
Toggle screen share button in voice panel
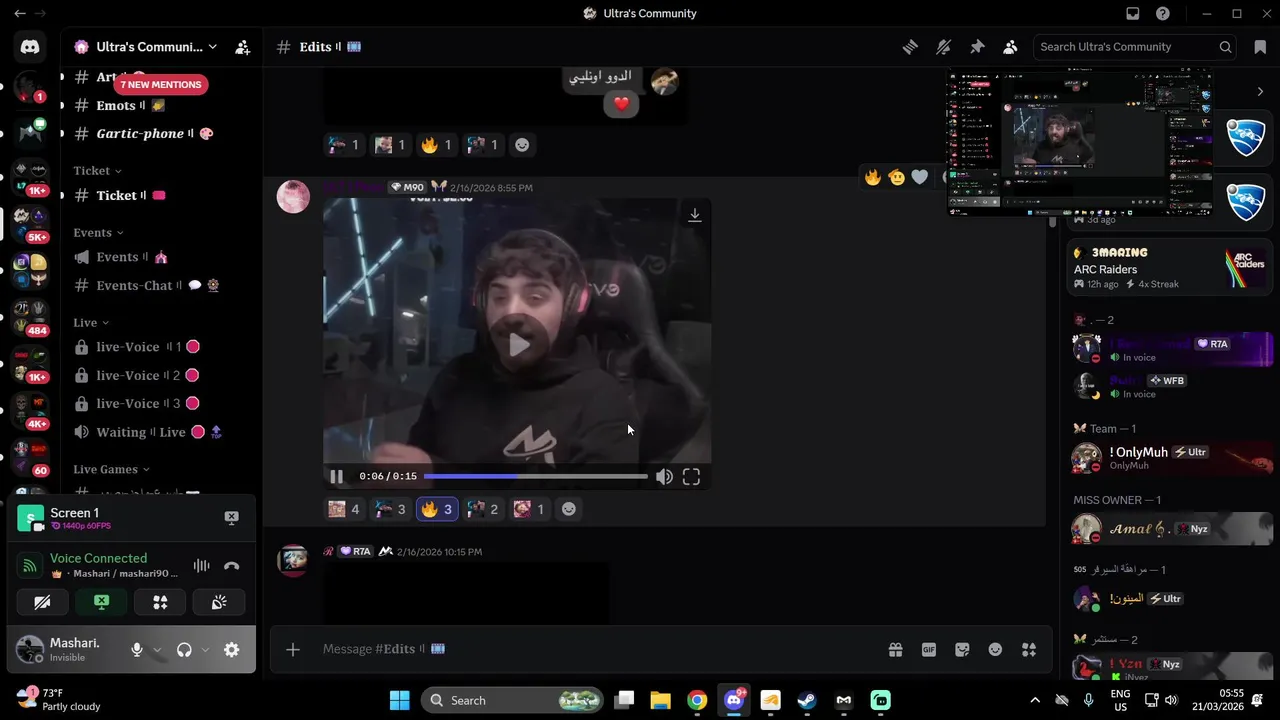pyautogui.click(x=101, y=602)
